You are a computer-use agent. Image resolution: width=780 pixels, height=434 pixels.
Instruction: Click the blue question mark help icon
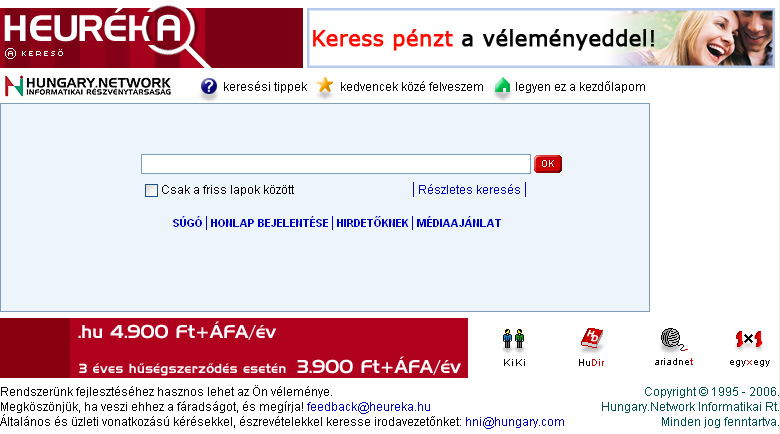pyautogui.click(x=209, y=87)
